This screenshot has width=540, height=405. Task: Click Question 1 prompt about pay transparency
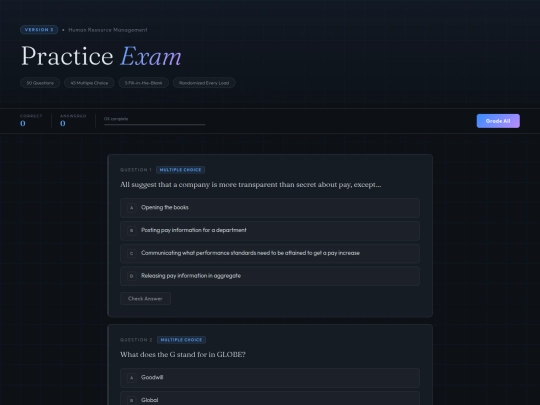coord(250,185)
